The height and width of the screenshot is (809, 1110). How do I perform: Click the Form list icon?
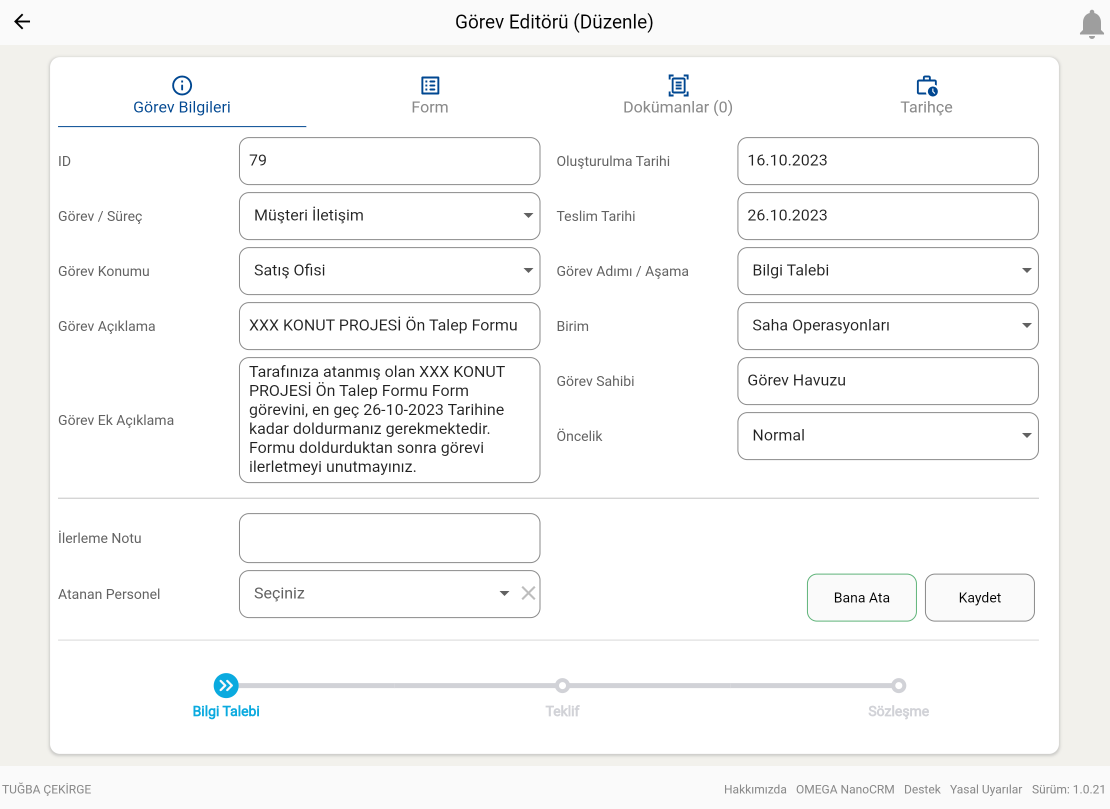(430, 86)
